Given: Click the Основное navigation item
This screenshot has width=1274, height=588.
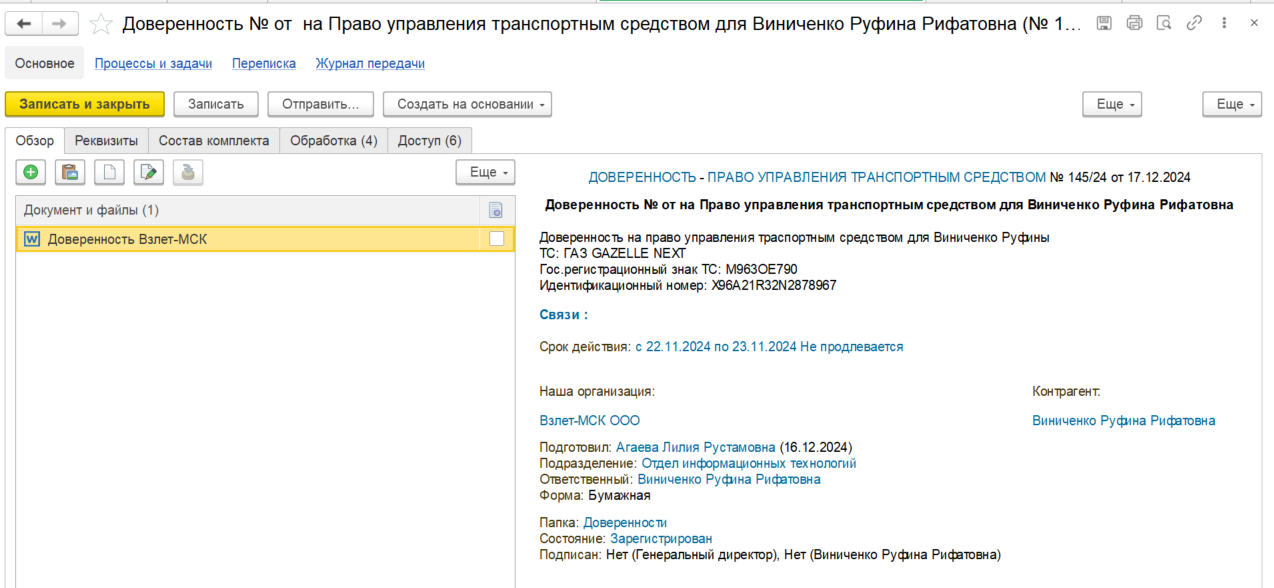Looking at the screenshot, I should (45, 63).
